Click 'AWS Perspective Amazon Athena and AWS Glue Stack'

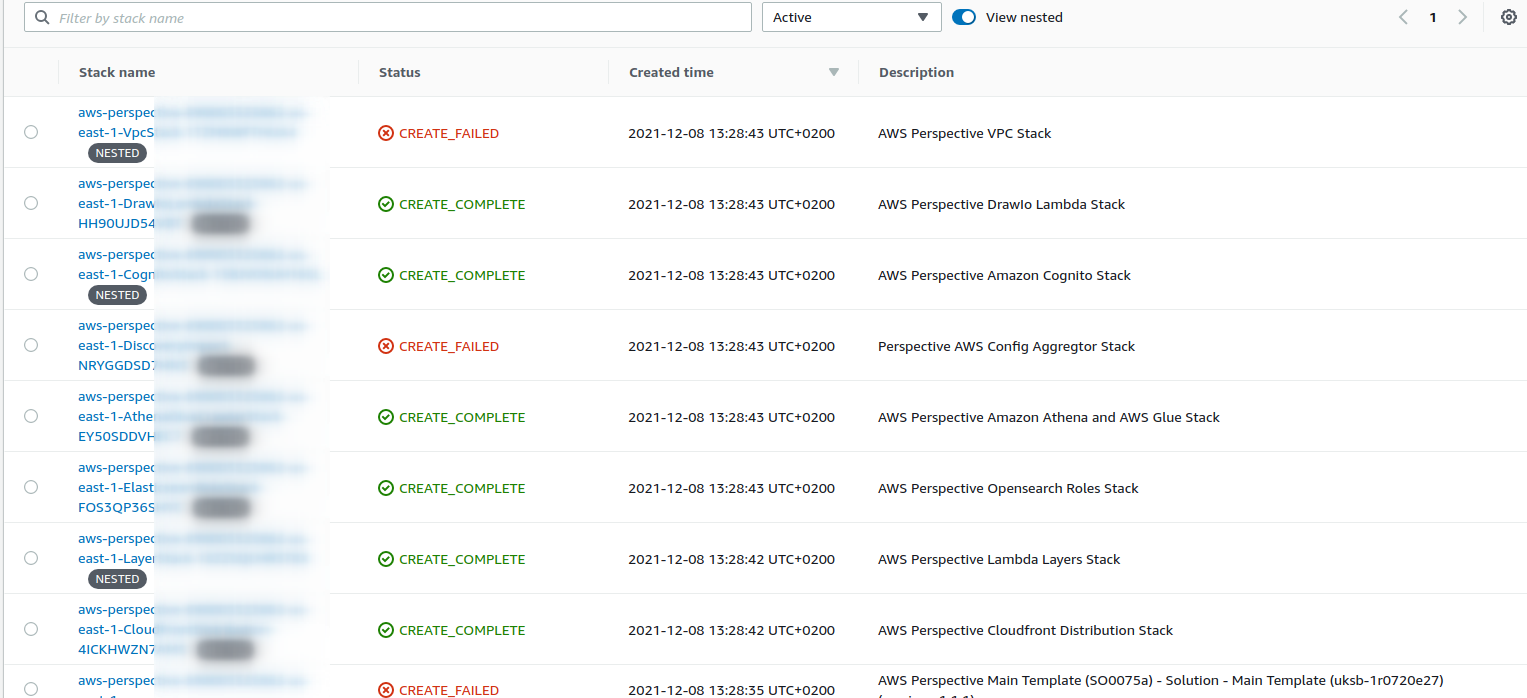1049,417
